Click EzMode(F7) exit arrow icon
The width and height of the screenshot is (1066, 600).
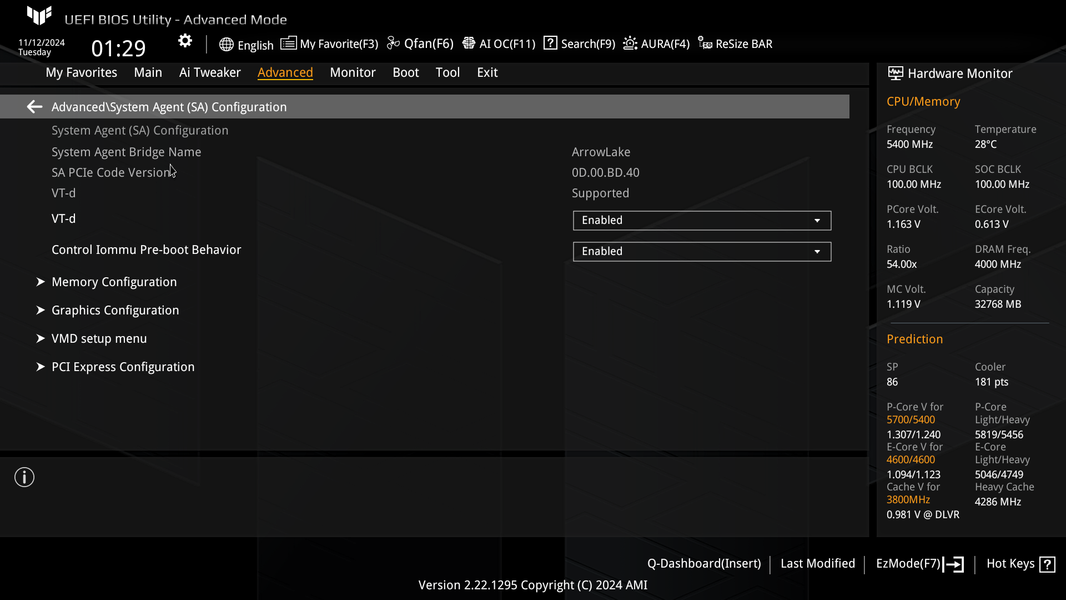coord(953,564)
